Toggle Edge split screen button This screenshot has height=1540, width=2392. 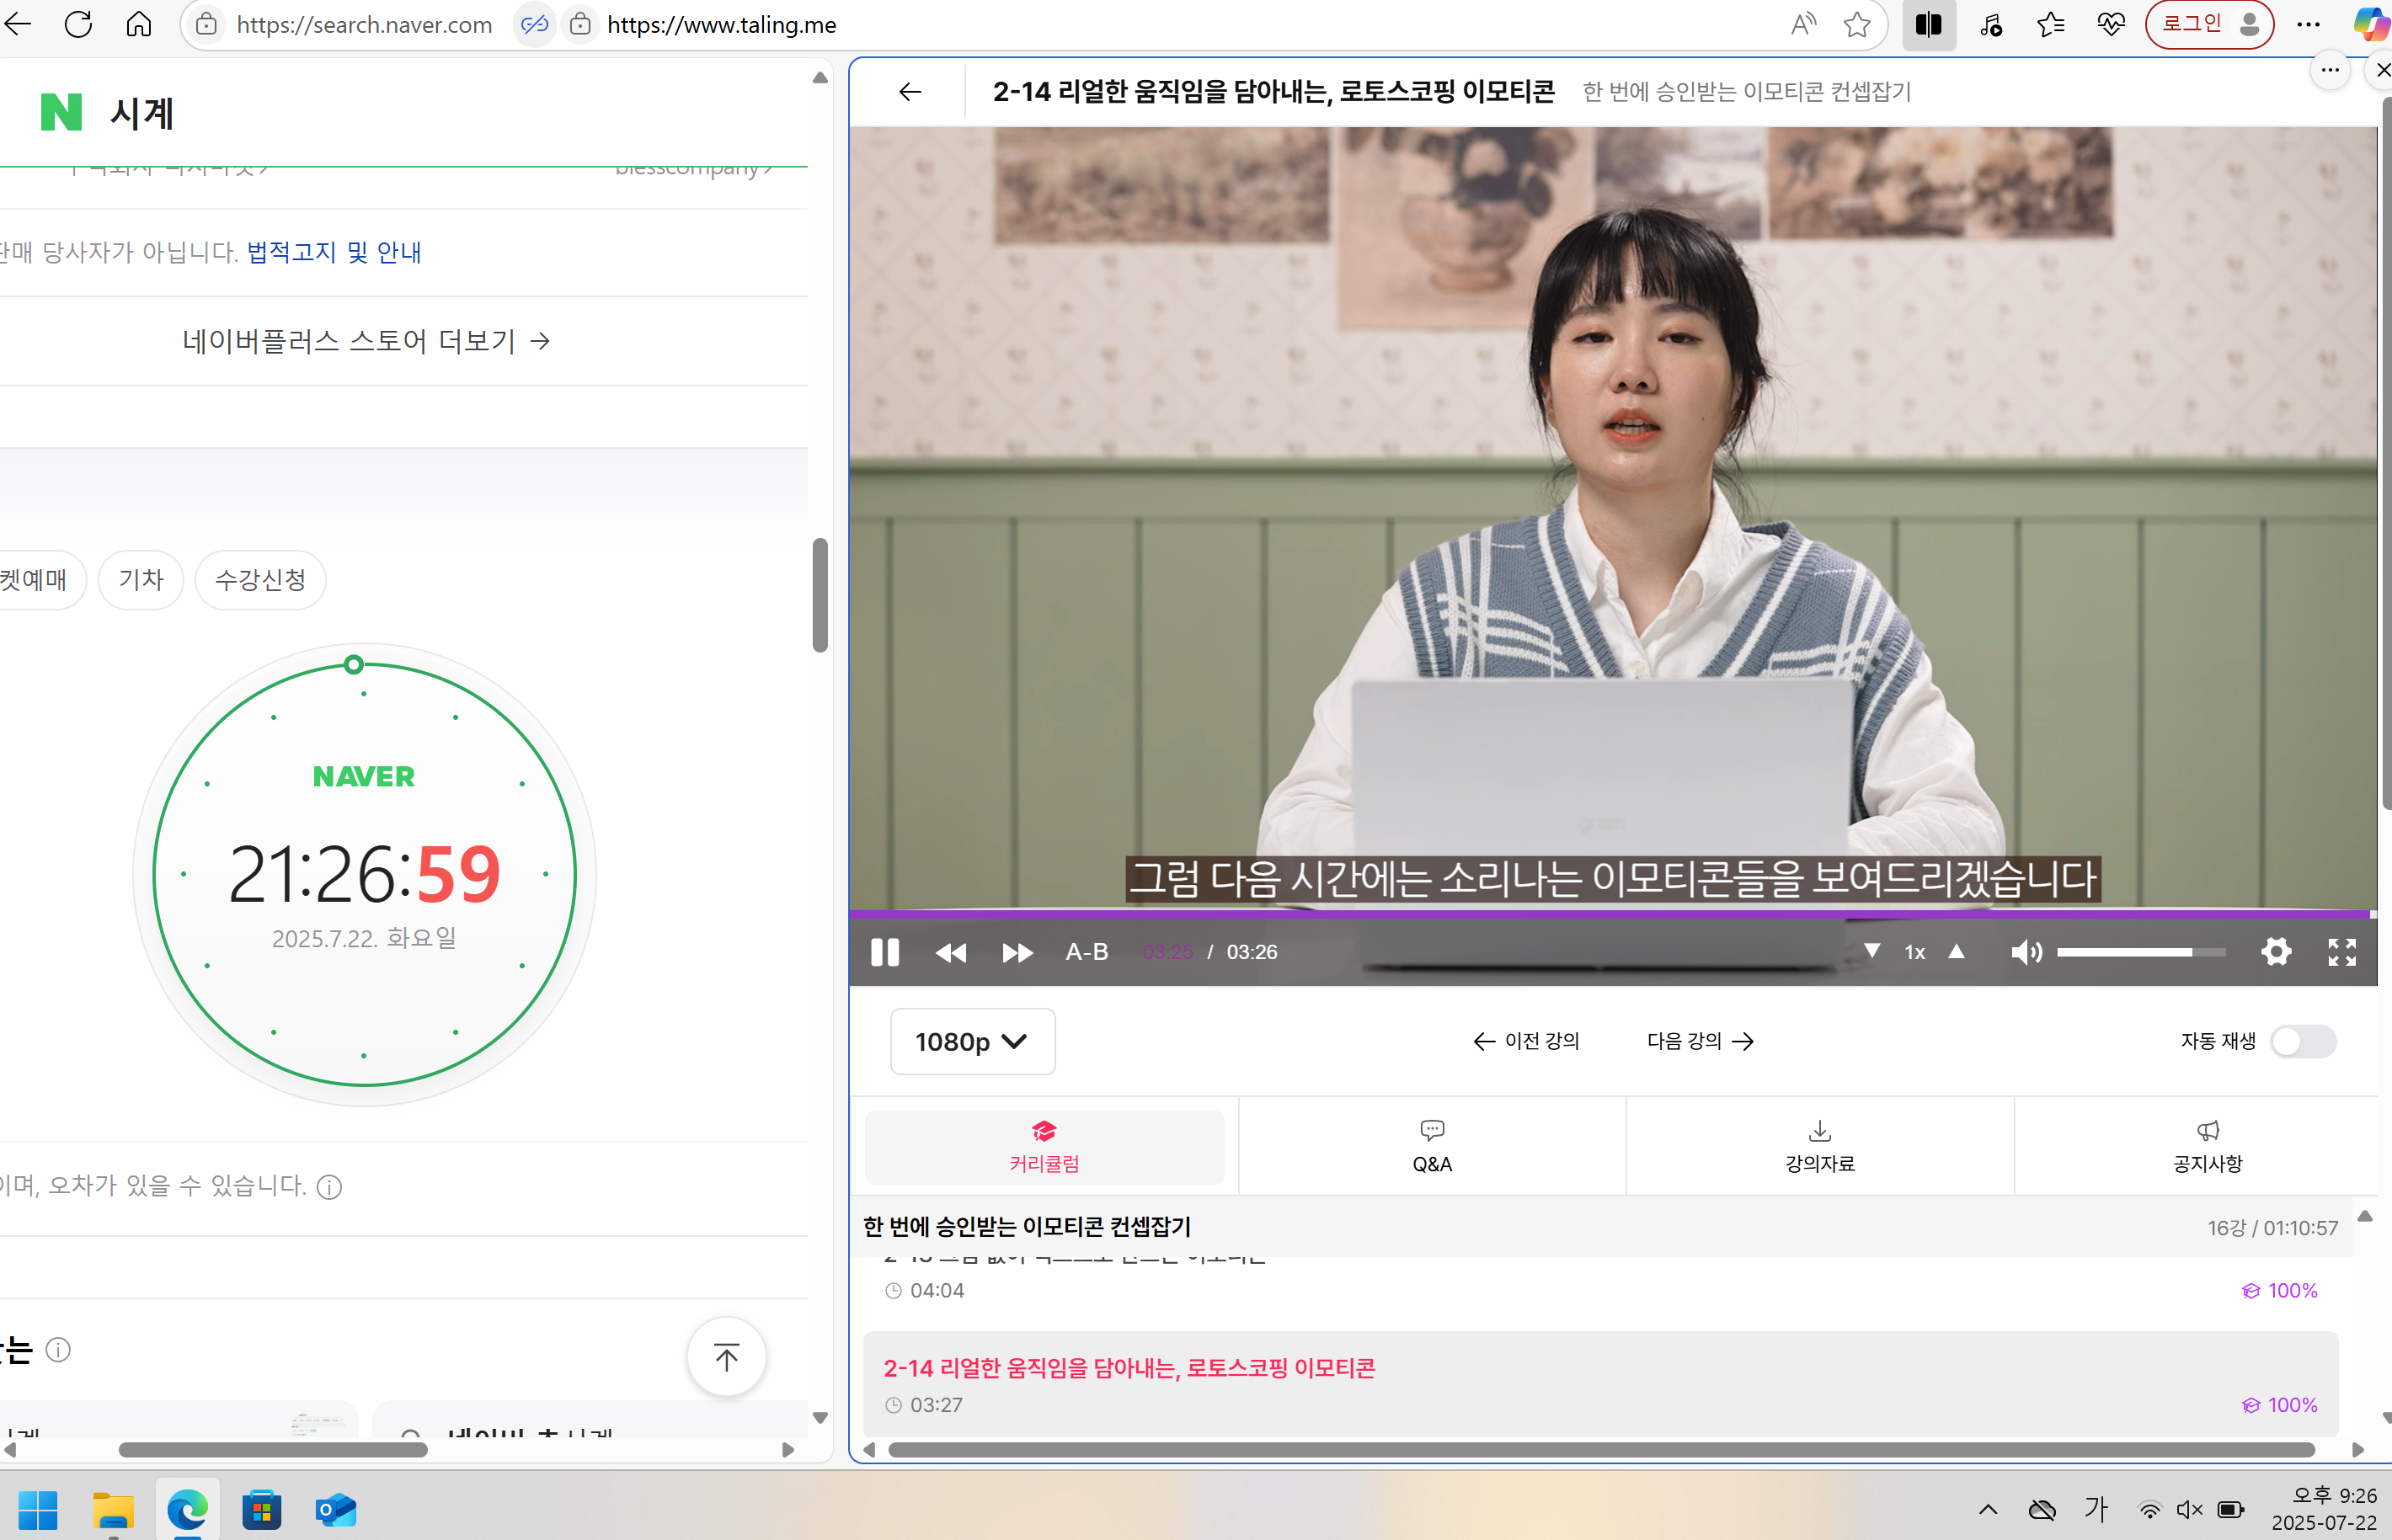[x=1928, y=24]
